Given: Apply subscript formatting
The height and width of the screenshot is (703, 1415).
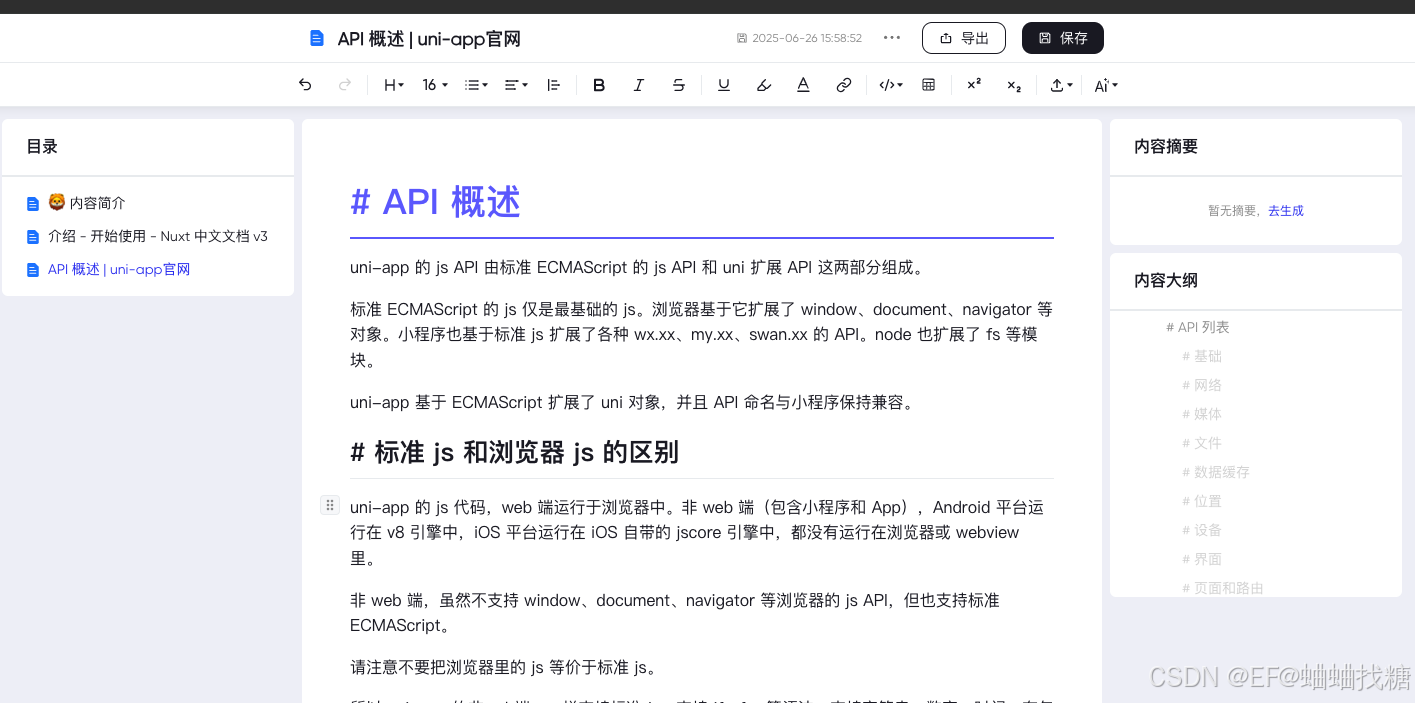Looking at the screenshot, I should 1014,85.
